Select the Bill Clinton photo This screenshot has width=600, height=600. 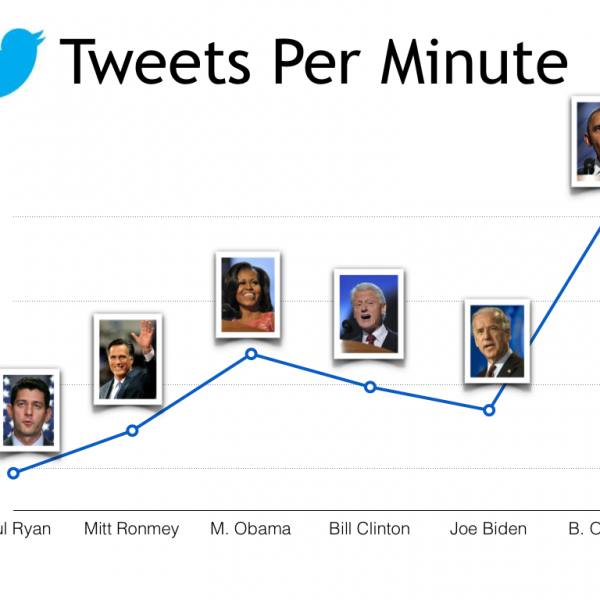pyautogui.click(x=367, y=313)
